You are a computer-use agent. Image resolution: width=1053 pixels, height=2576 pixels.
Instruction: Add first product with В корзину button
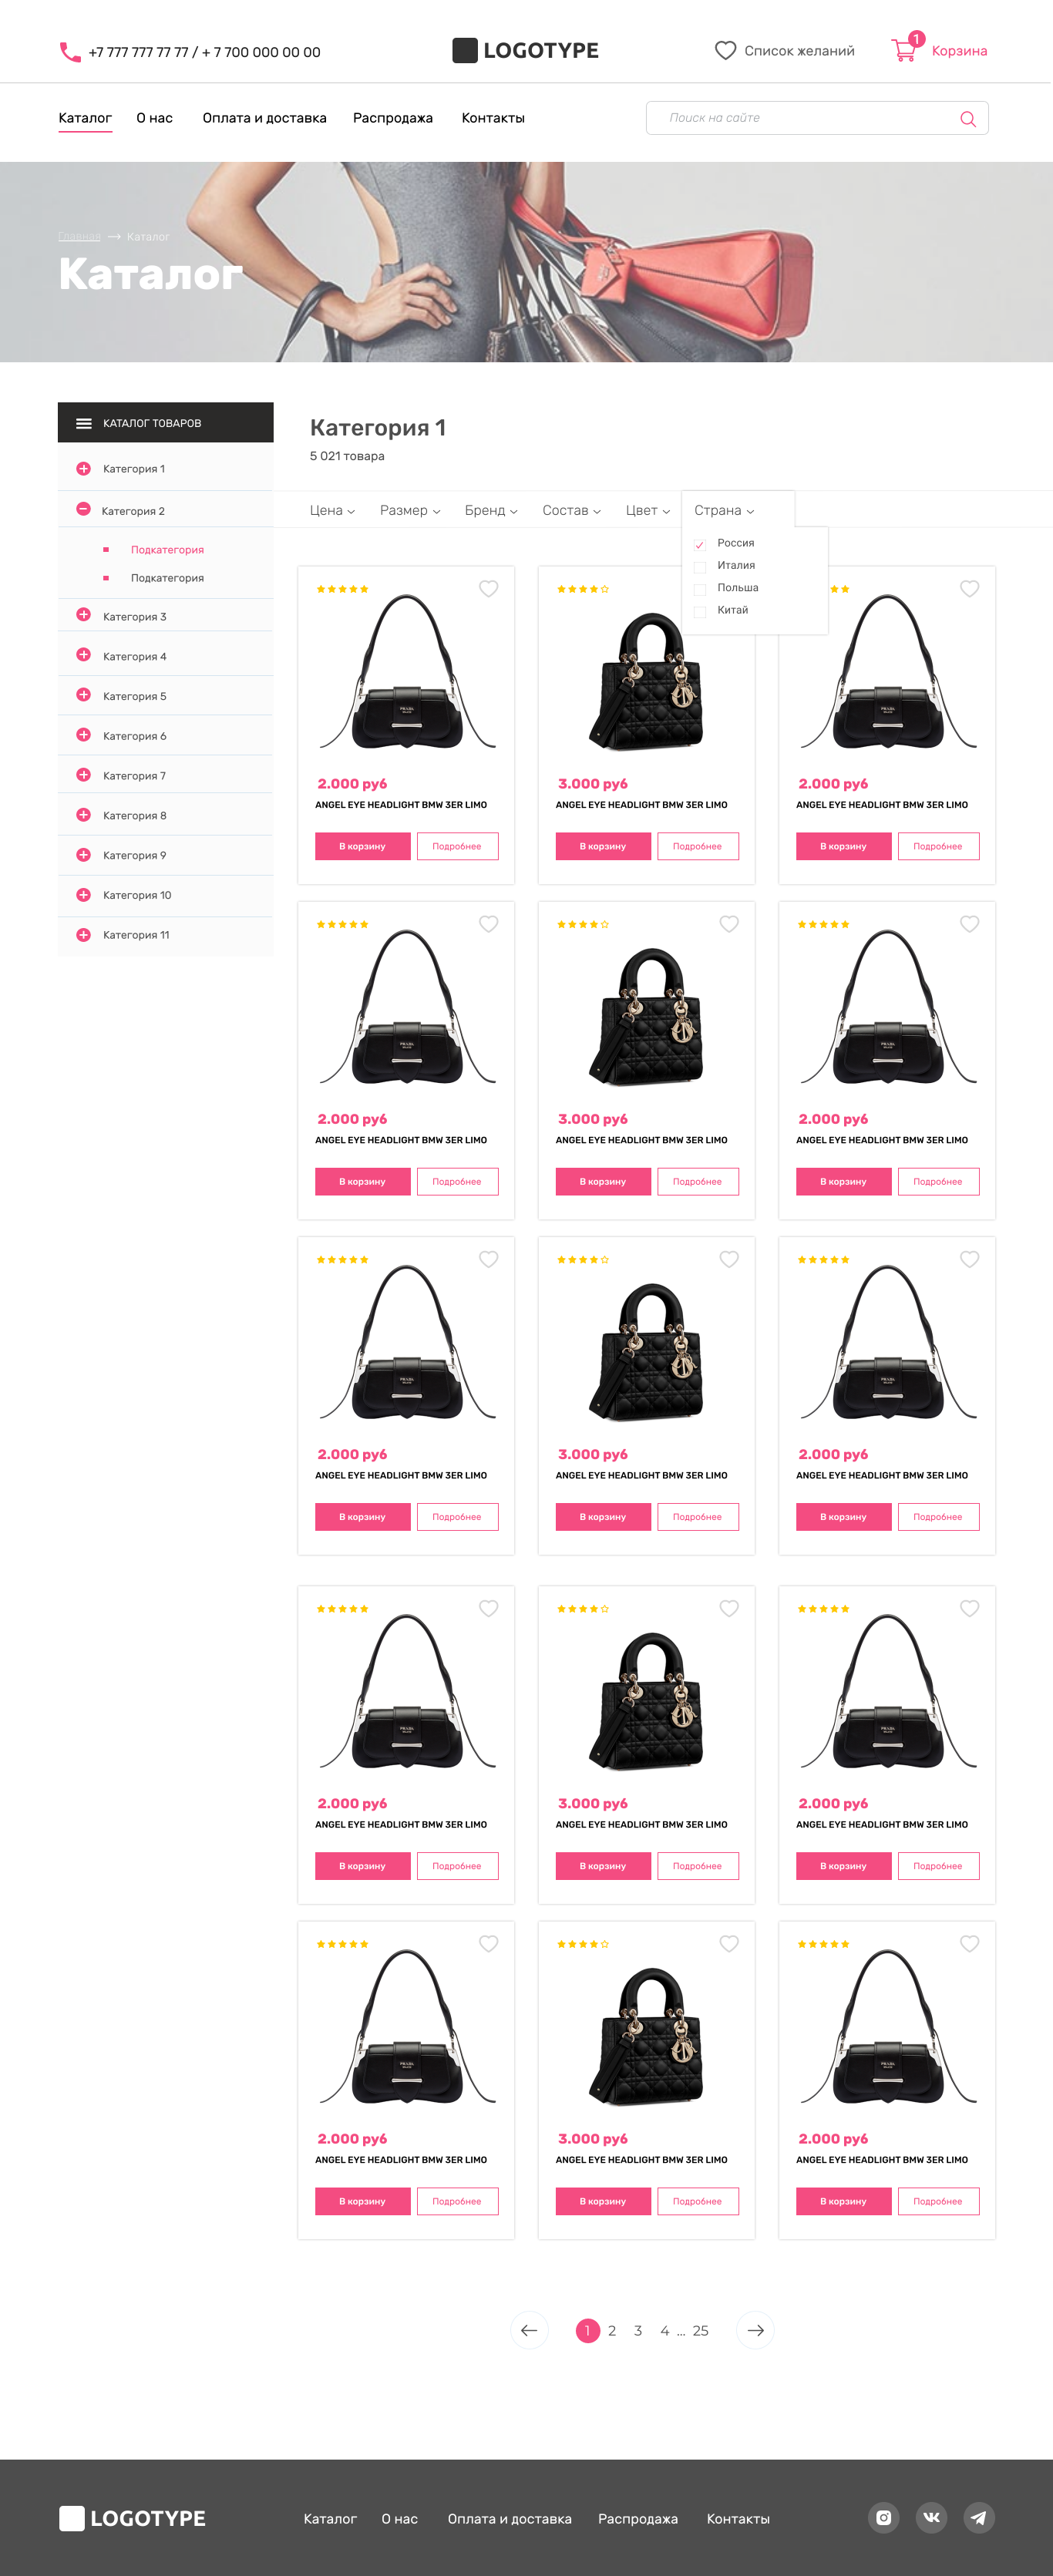click(362, 846)
